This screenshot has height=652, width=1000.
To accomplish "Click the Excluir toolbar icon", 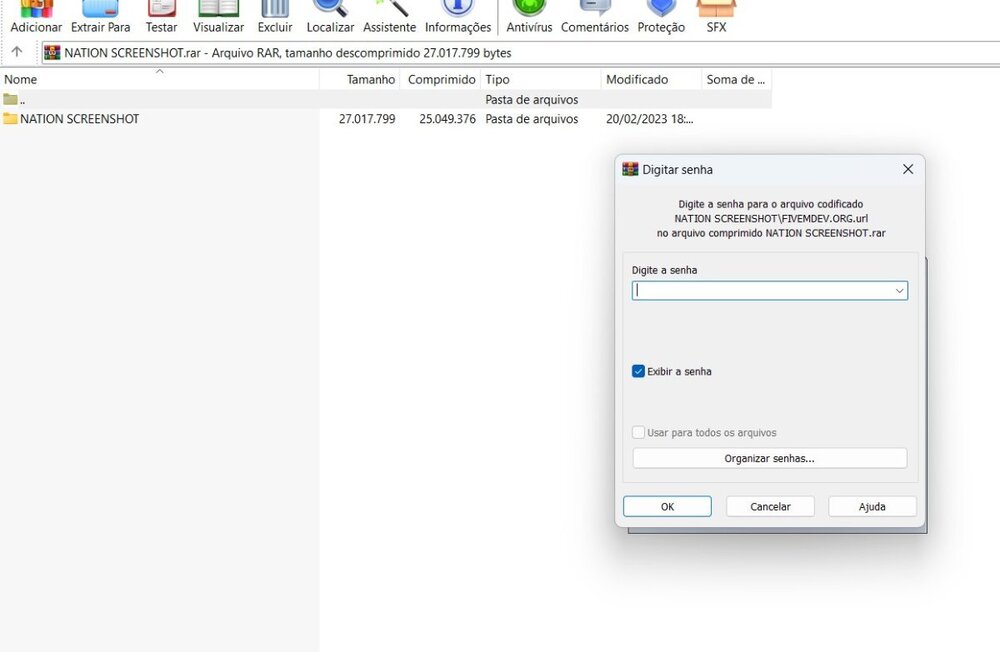I will pyautogui.click(x=275, y=14).
